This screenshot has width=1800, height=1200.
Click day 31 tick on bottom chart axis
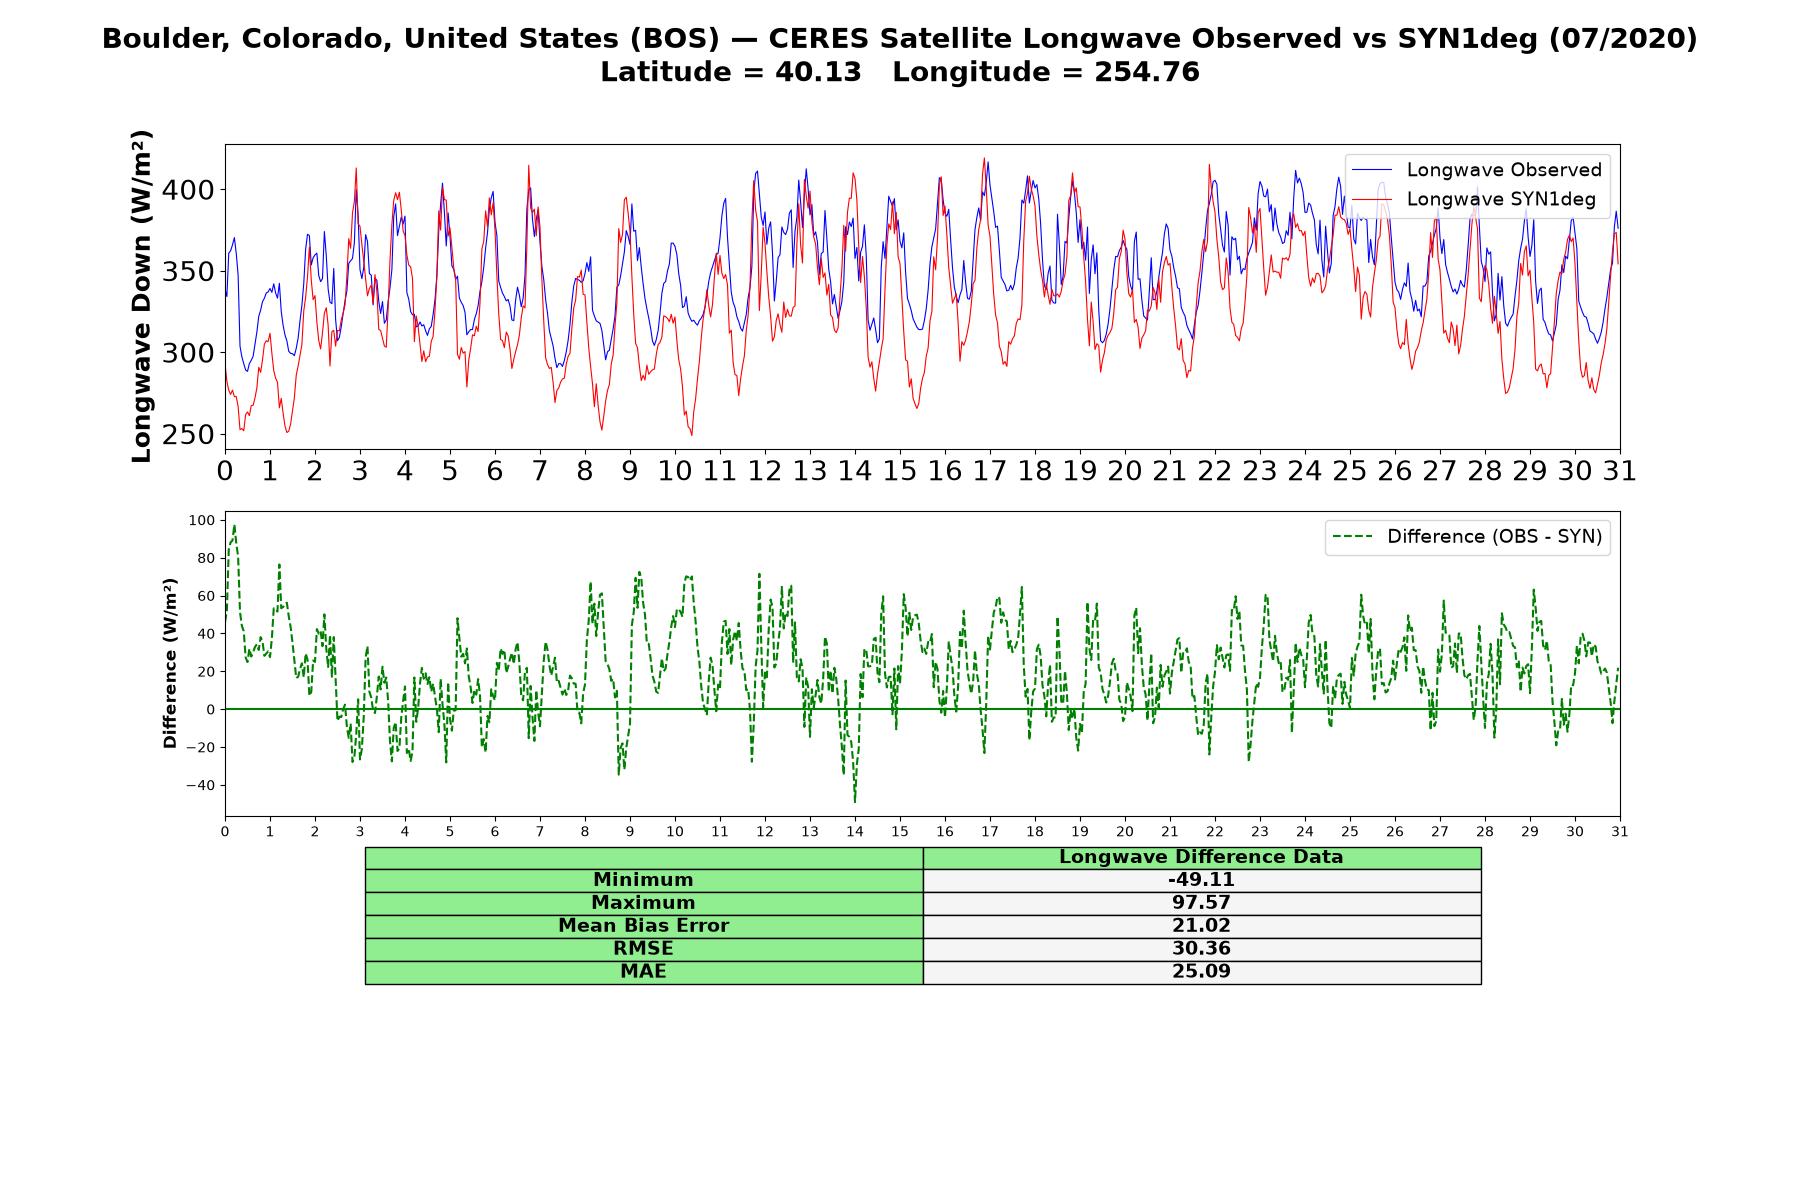coord(1620,832)
